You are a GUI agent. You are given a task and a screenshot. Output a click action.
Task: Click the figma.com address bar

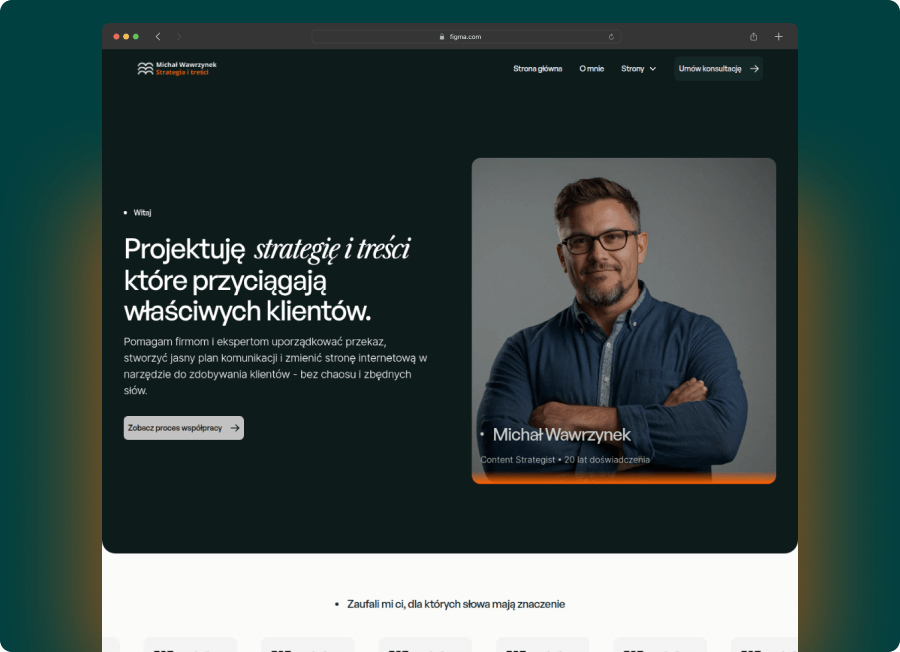pyautogui.click(x=466, y=37)
